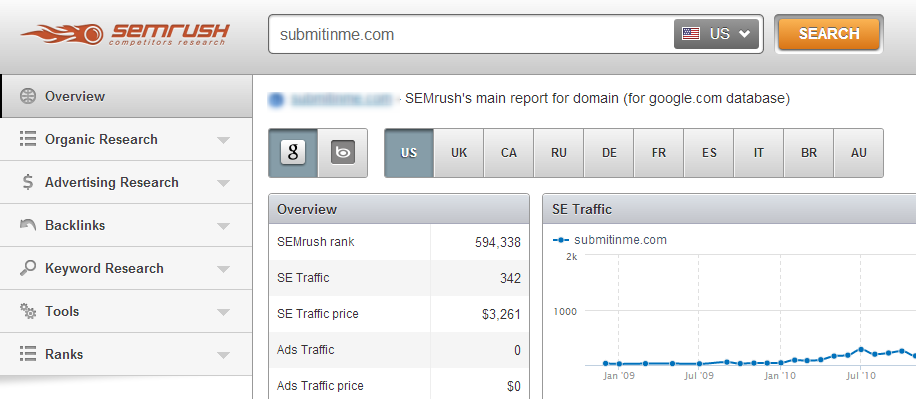Click the Ads Traffic price row label
The height and width of the screenshot is (399, 916).
(x=320, y=386)
